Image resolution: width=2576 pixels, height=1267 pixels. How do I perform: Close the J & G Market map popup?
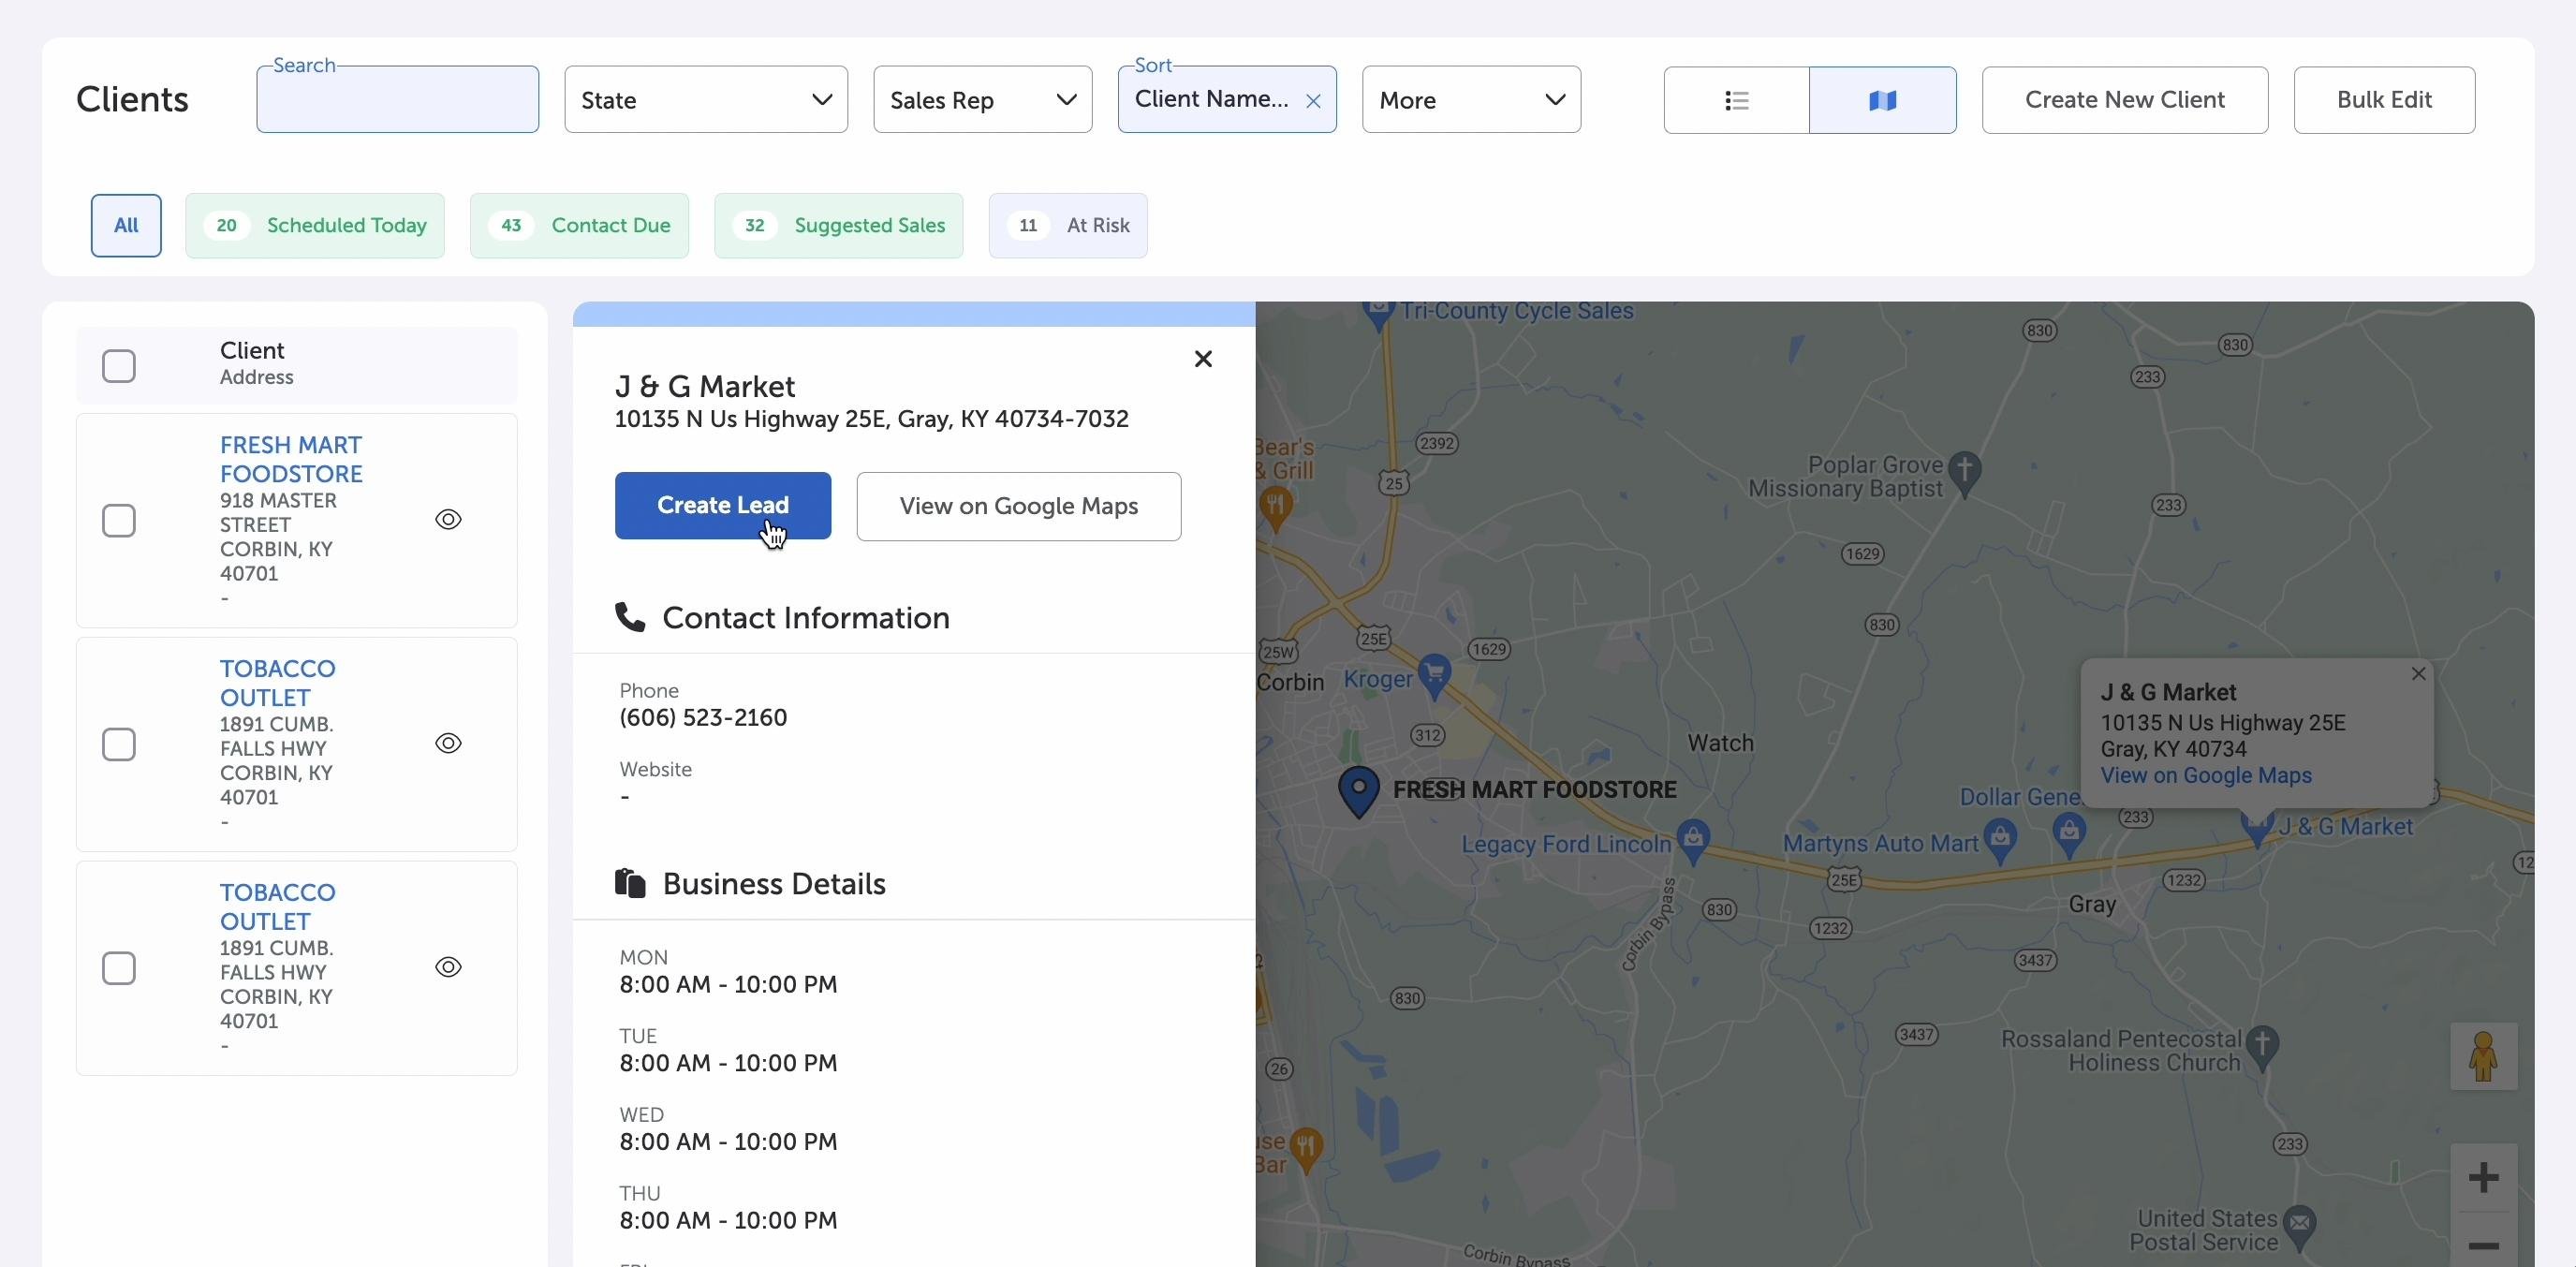[x=2418, y=674]
